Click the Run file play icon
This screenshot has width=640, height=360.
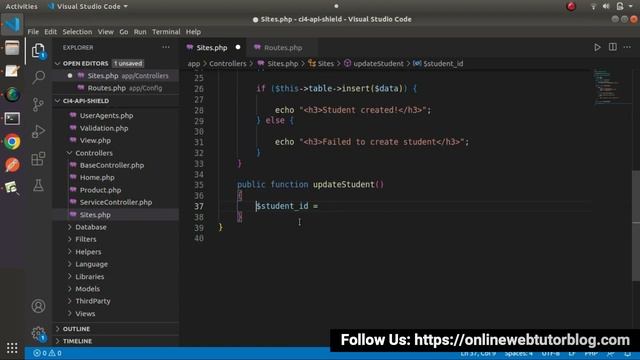[597, 47]
